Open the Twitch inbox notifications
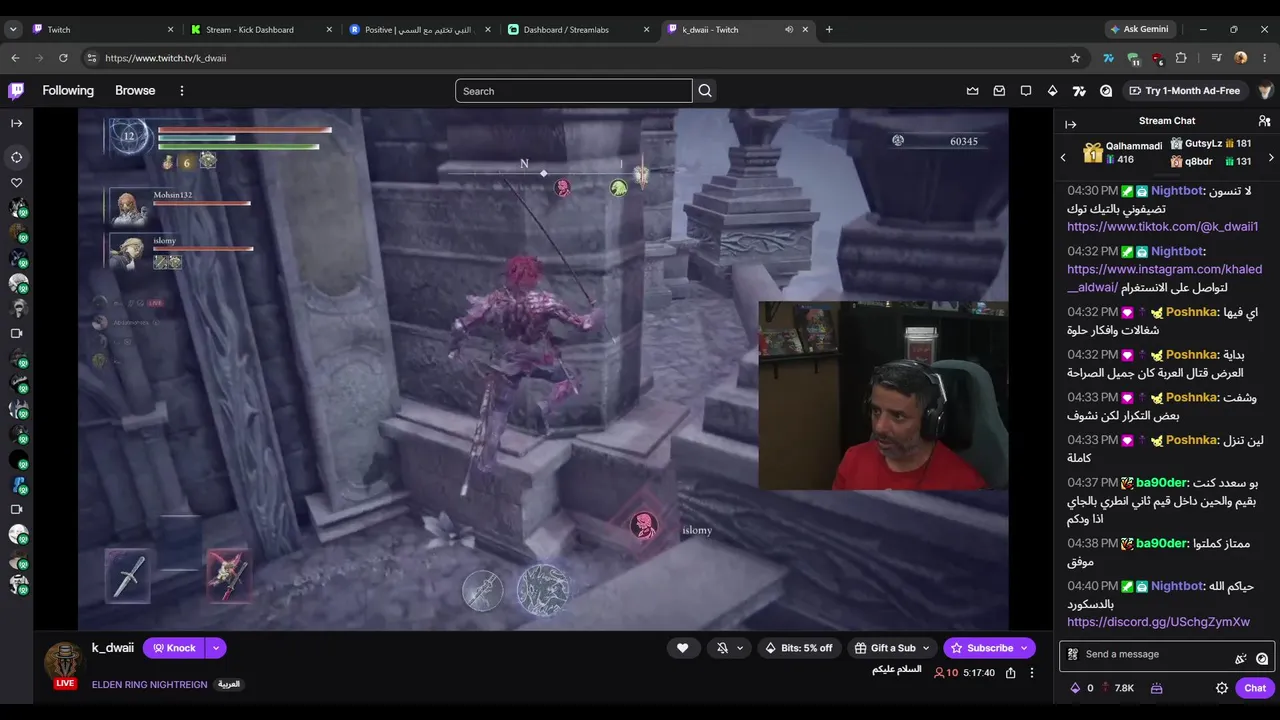The image size is (1280, 720). 999,91
